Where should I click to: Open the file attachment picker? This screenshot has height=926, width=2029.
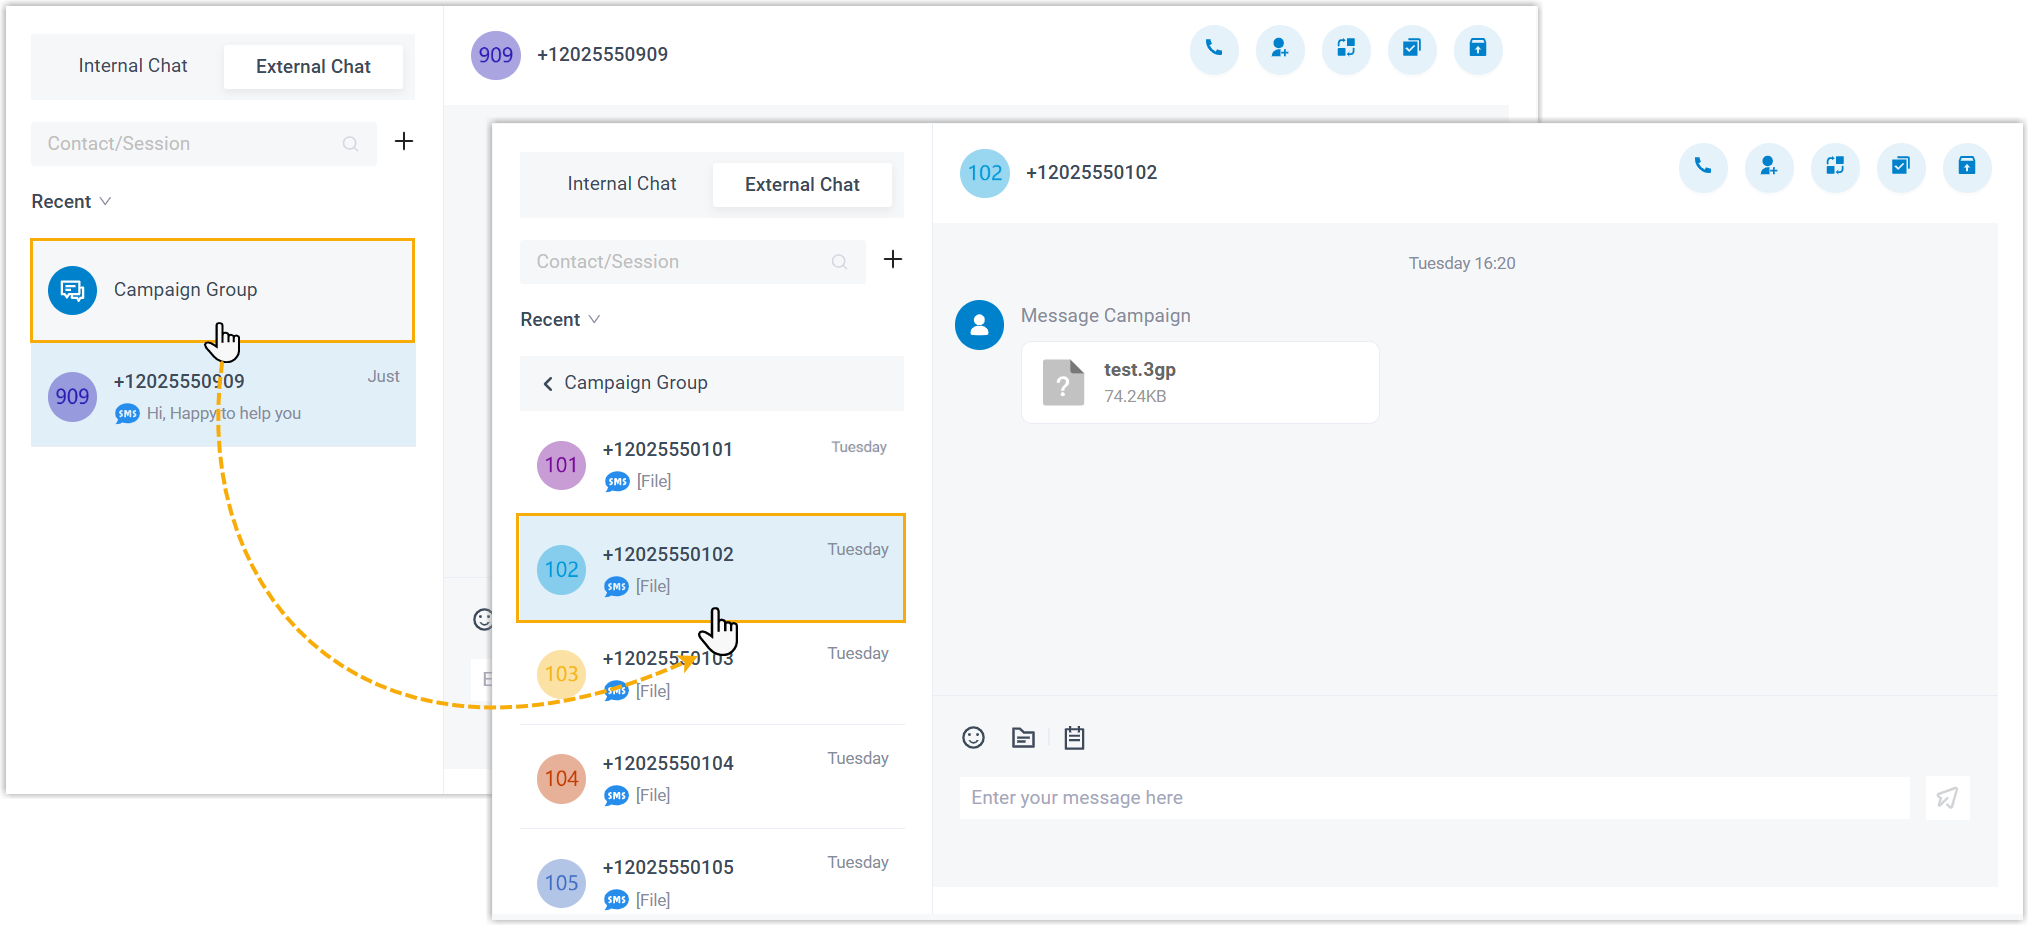coord(1022,737)
